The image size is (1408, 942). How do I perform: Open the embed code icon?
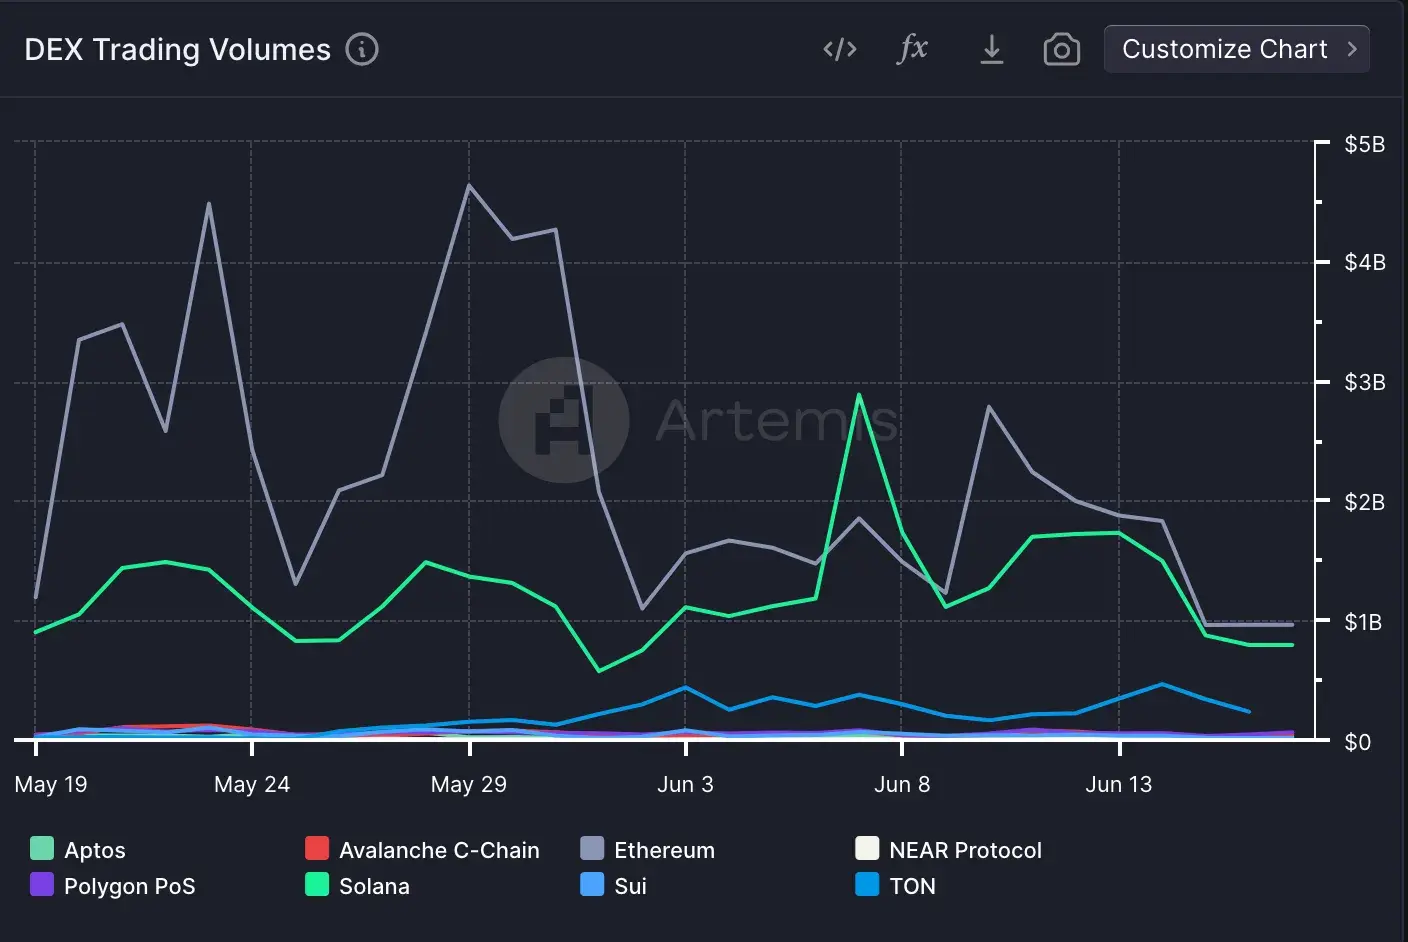pos(840,49)
